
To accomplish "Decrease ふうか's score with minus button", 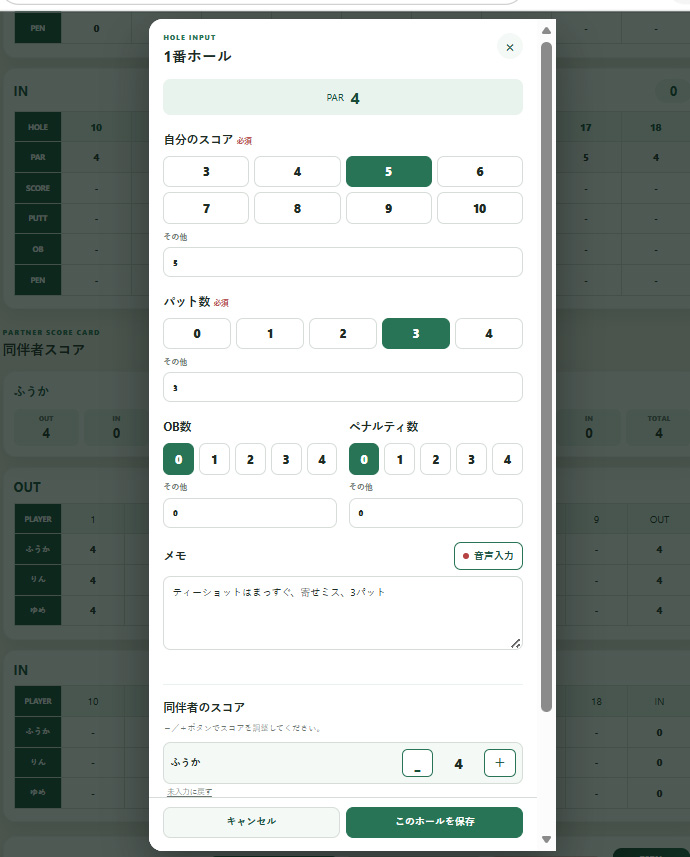I will [417, 763].
